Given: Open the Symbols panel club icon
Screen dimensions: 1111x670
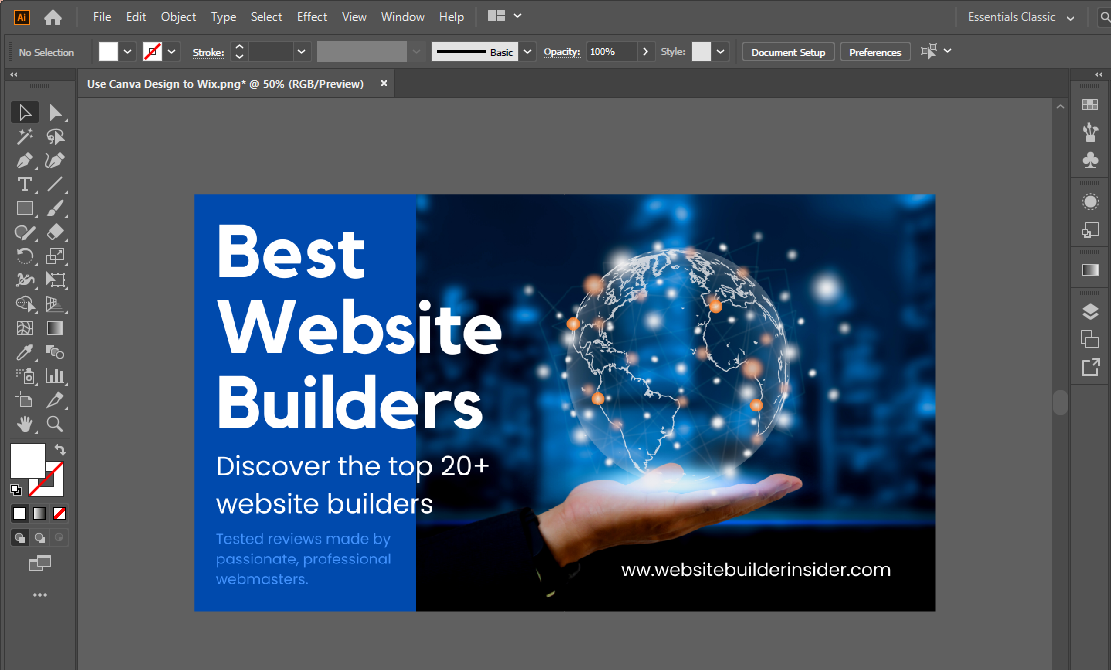Looking at the screenshot, I should pyautogui.click(x=1090, y=160).
